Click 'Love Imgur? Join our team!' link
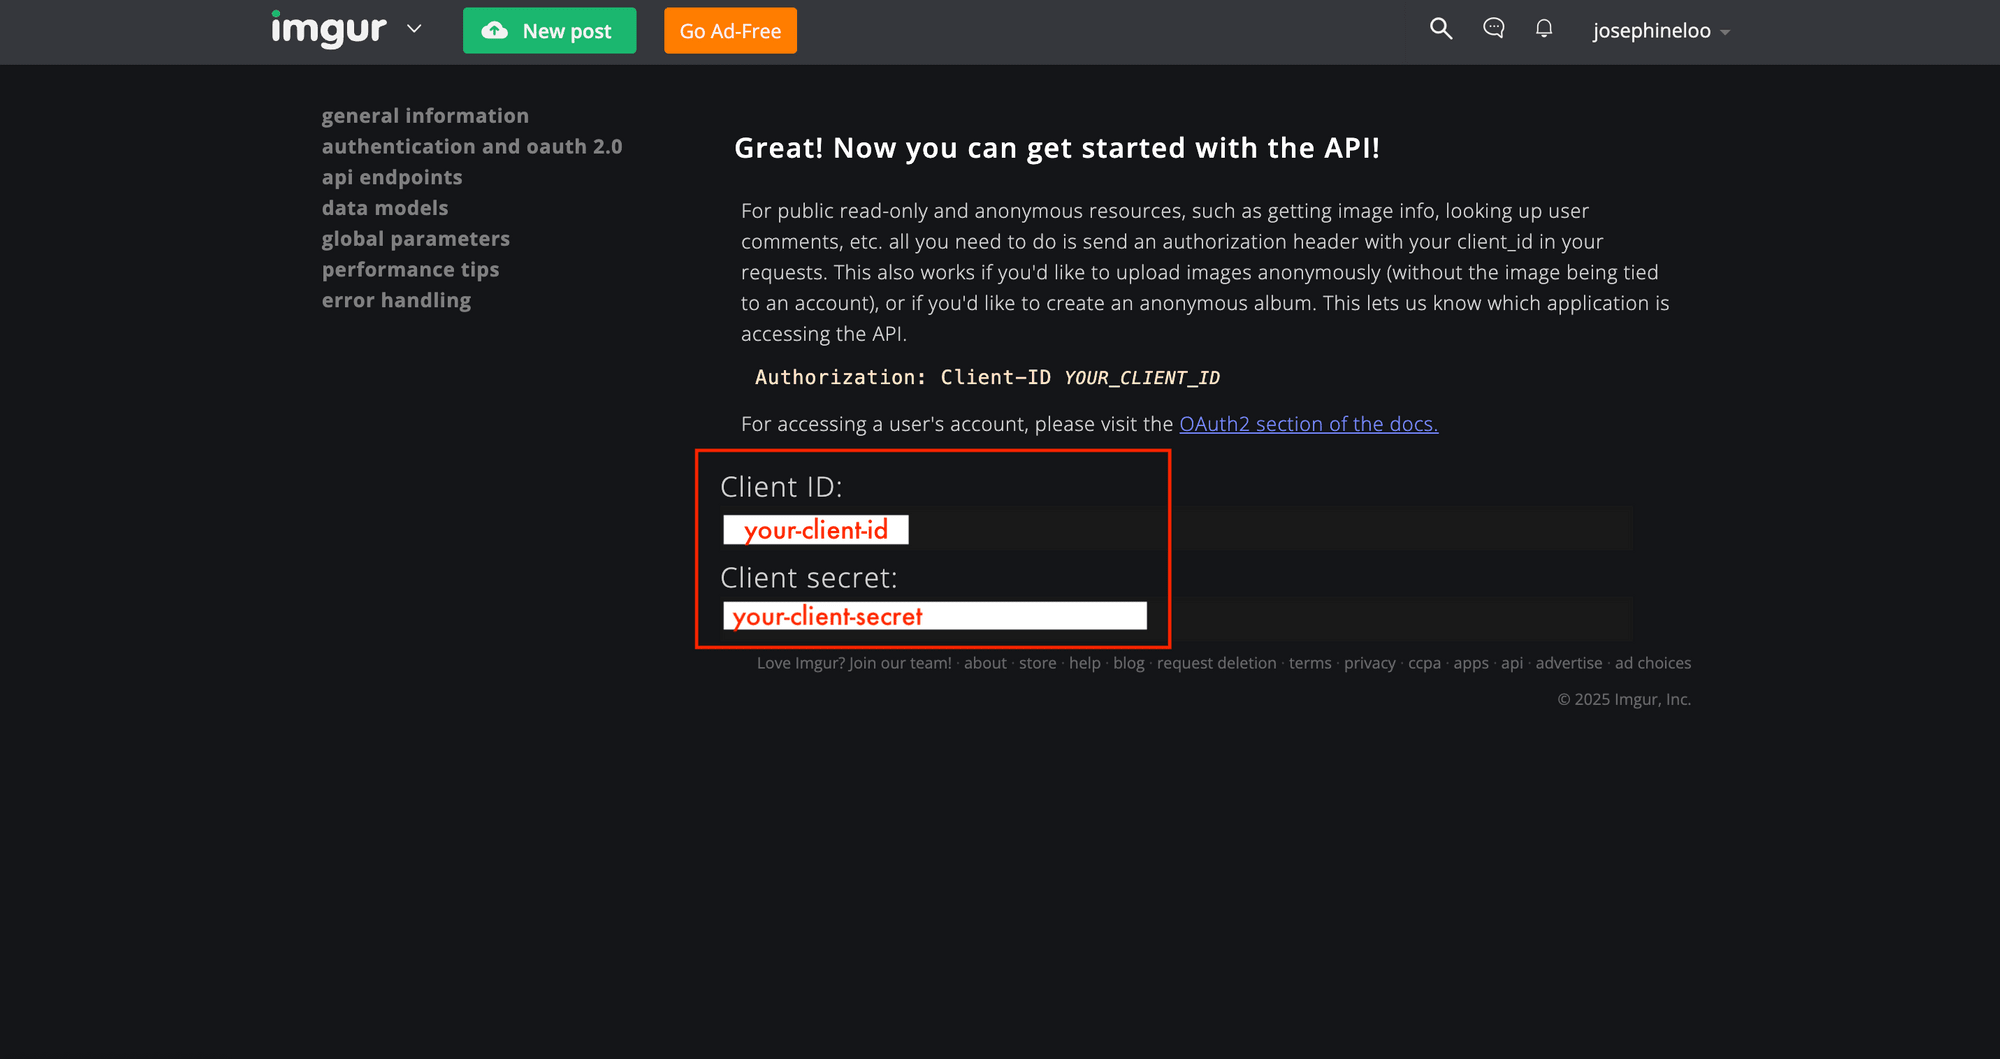 click(x=854, y=663)
